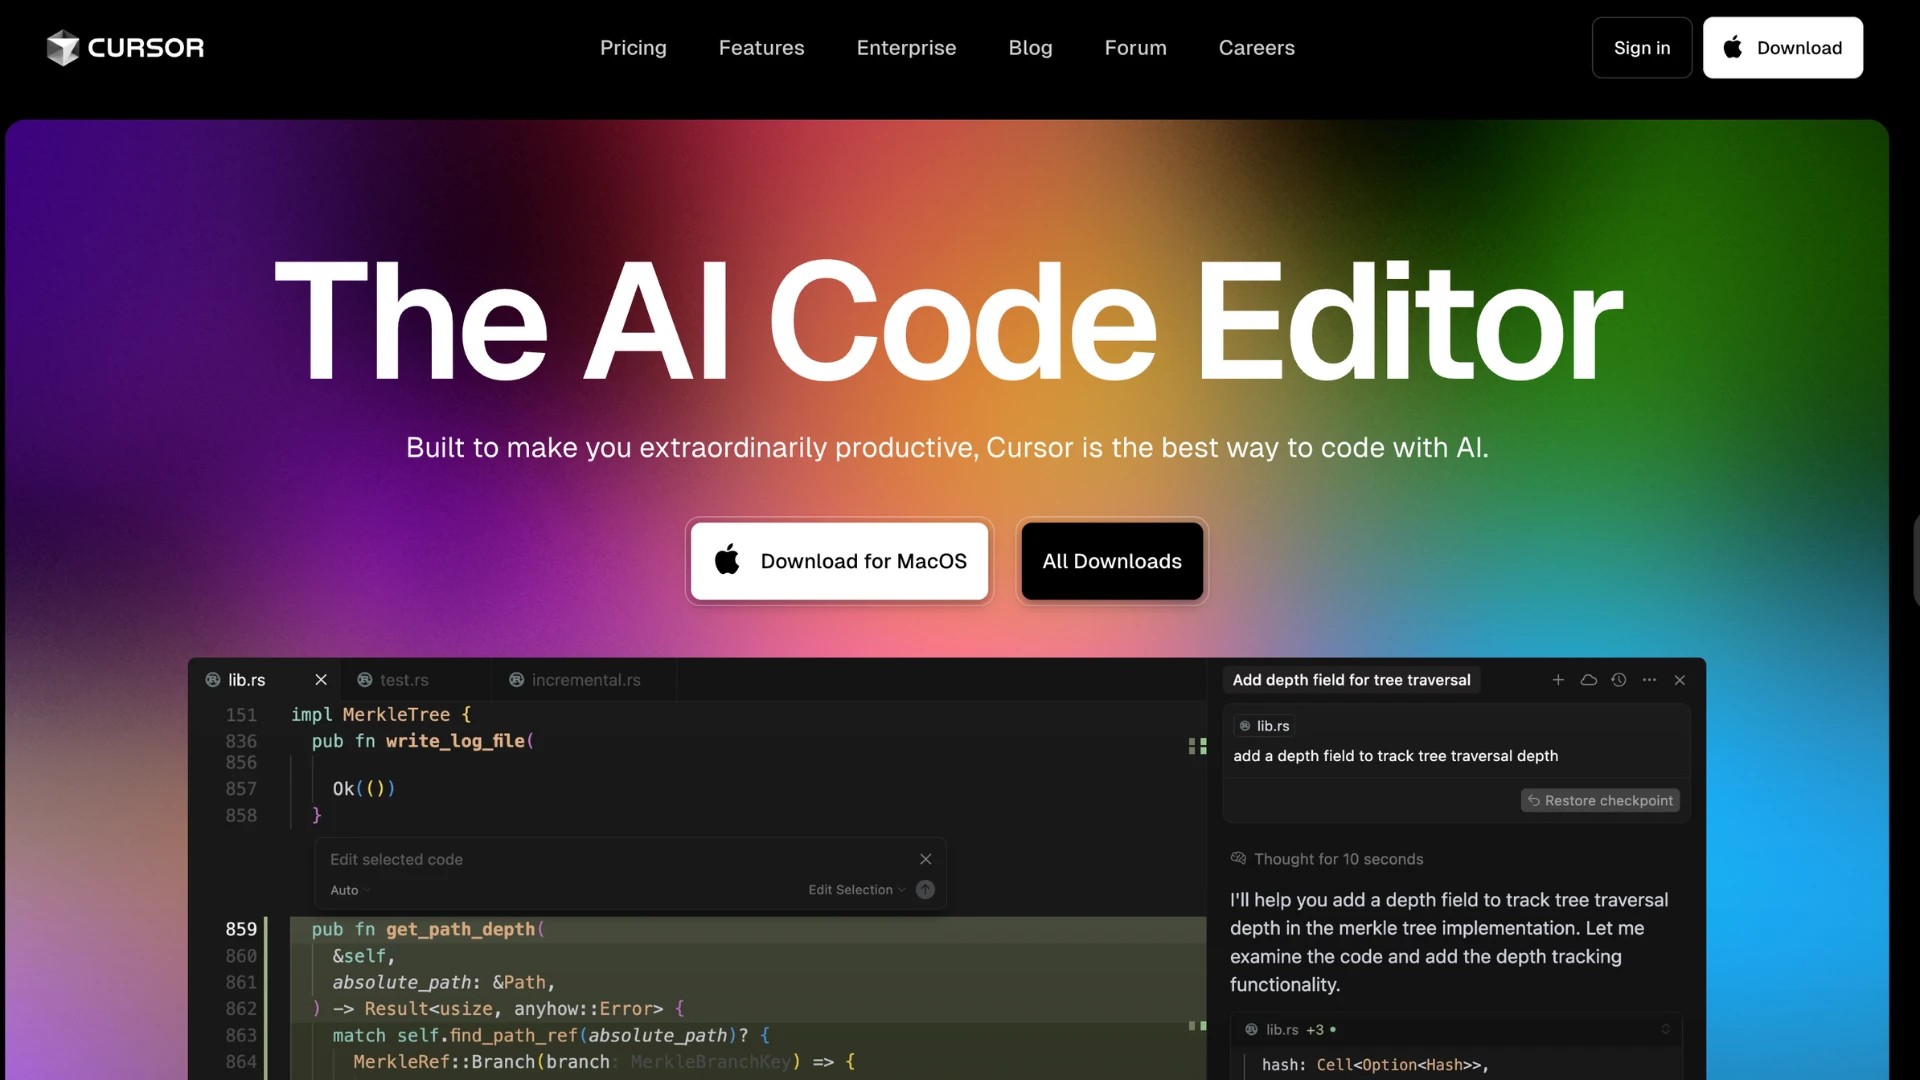Open chat history clock icon

tap(1619, 680)
